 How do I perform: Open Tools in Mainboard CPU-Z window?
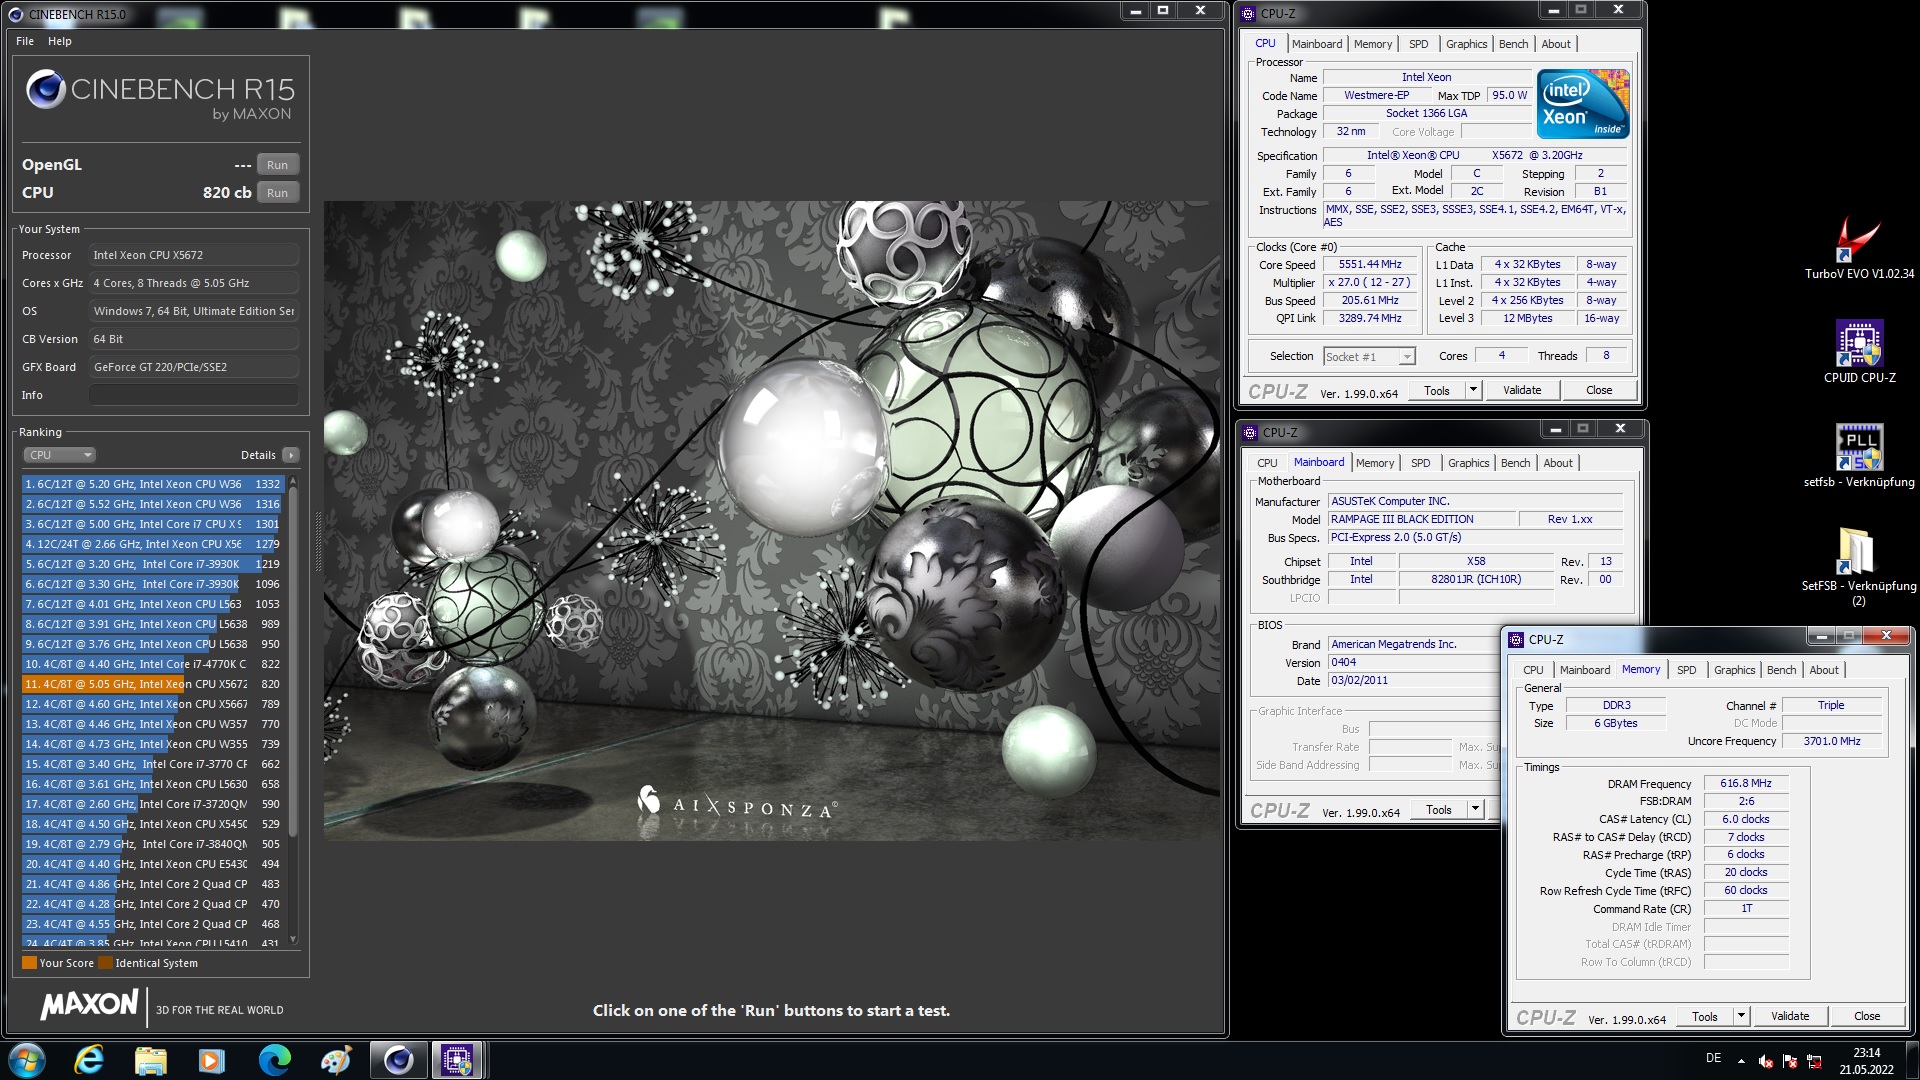coord(1438,810)
